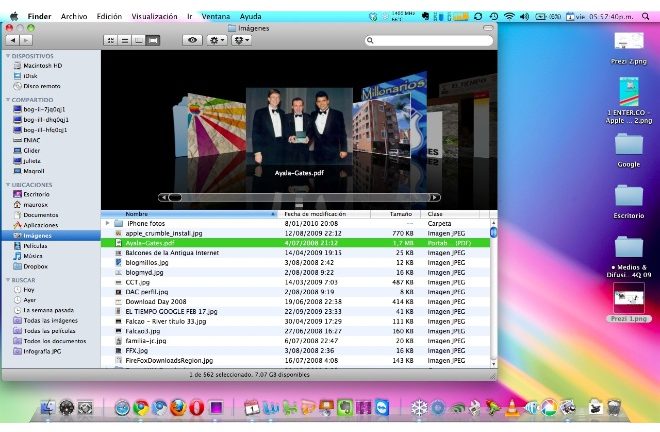Screen dimensions: 660x432
Task: Click Time Machine menu bar icon
Action: 494,16
